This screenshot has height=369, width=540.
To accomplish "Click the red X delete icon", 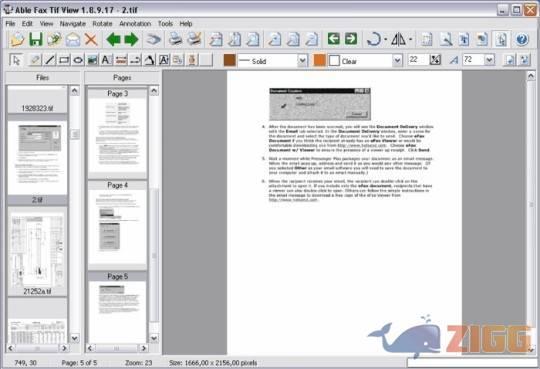I will 91,39.
